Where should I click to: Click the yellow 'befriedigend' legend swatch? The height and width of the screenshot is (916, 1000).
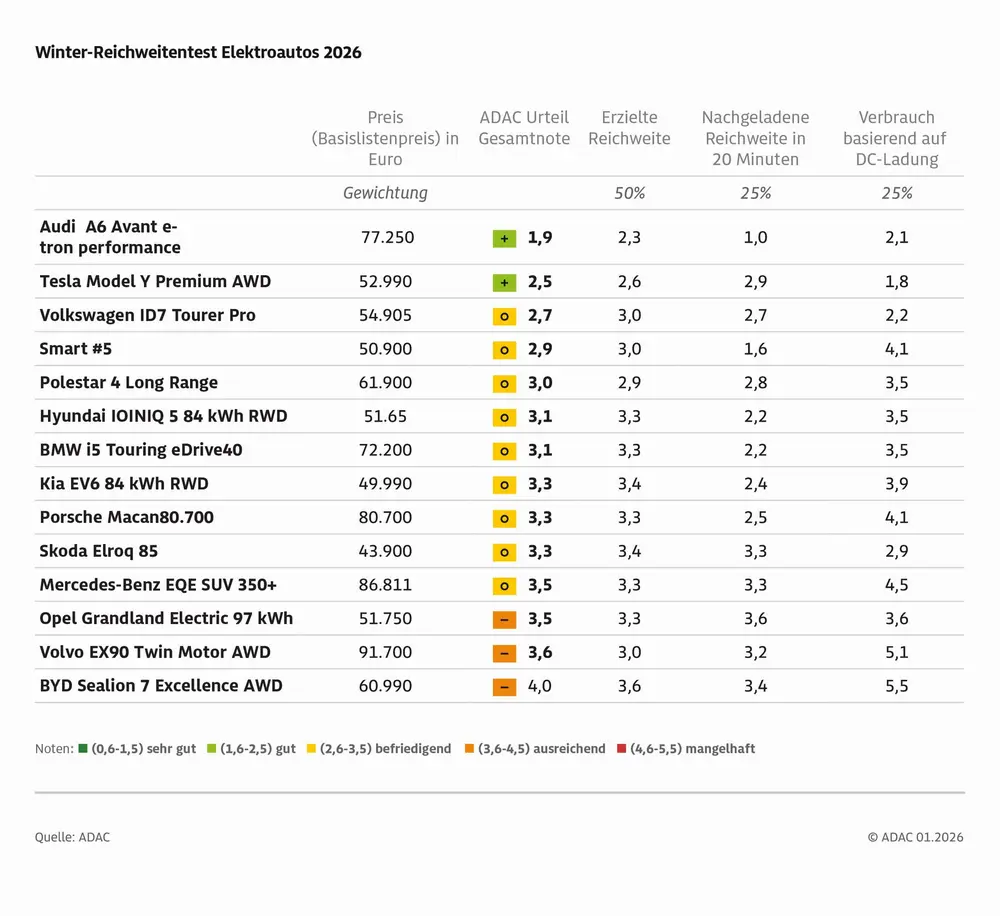click(312, 748)
